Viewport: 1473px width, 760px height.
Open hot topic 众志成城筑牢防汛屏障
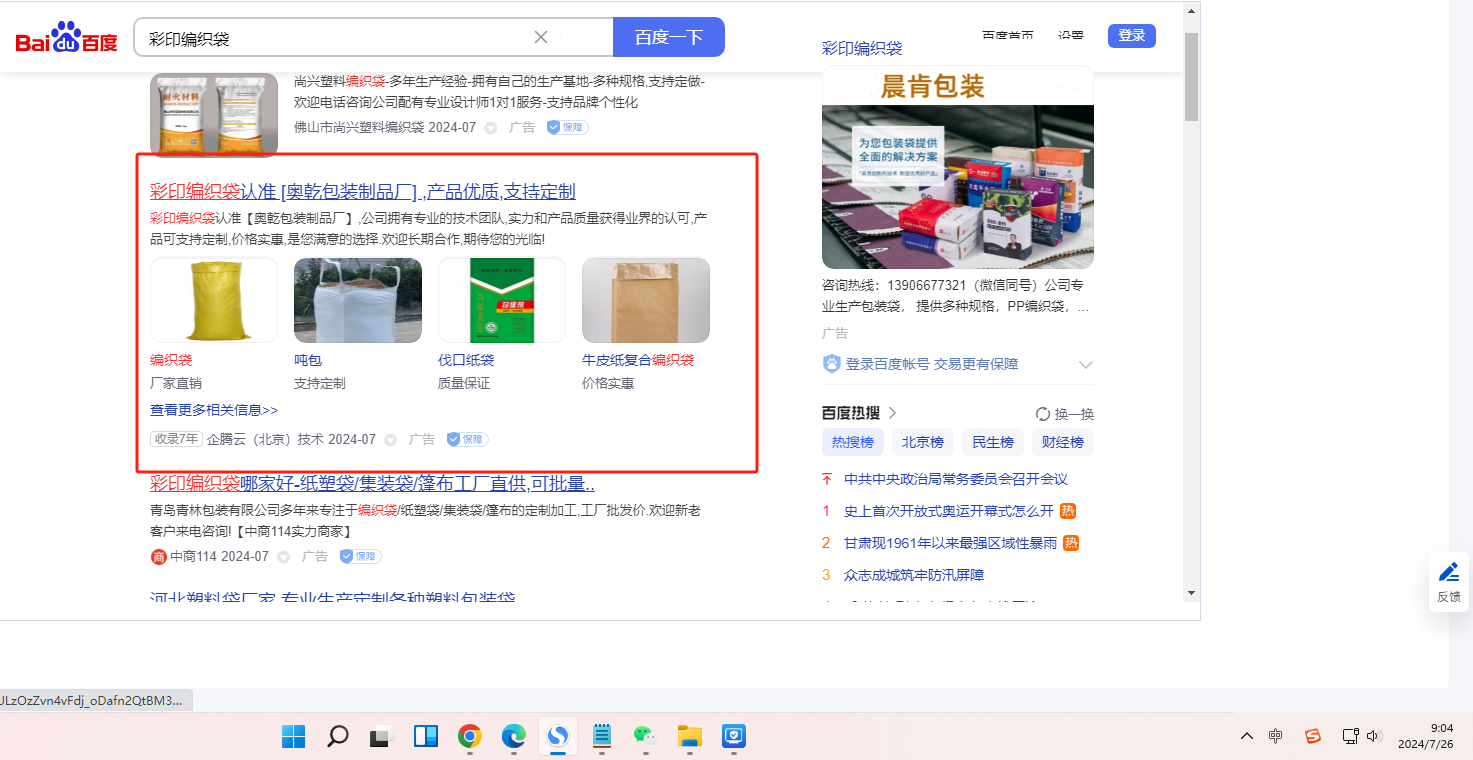coord(914,575)
